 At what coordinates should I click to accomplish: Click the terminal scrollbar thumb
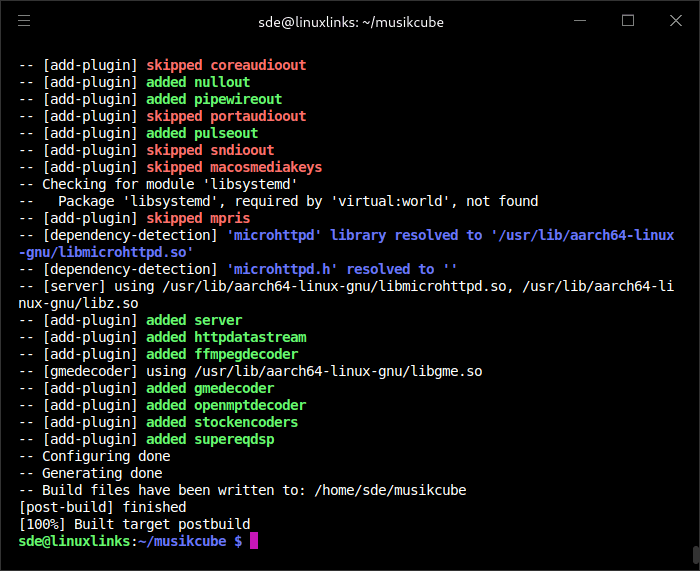click(x=696, y=554)
